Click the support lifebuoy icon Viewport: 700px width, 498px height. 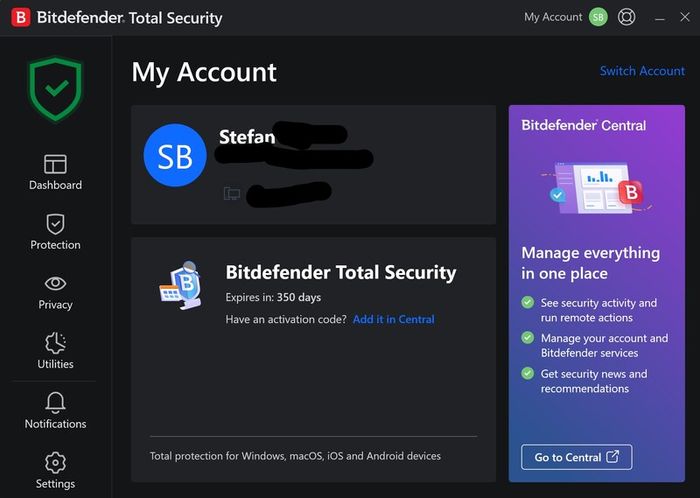(x=626, y=17)
